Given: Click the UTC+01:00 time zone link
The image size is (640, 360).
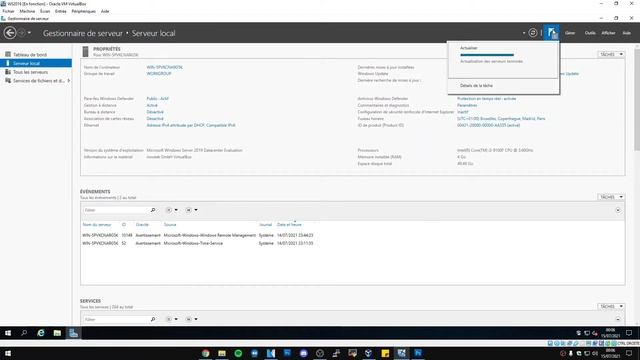Looking at the screenshot, I should 501,118.
